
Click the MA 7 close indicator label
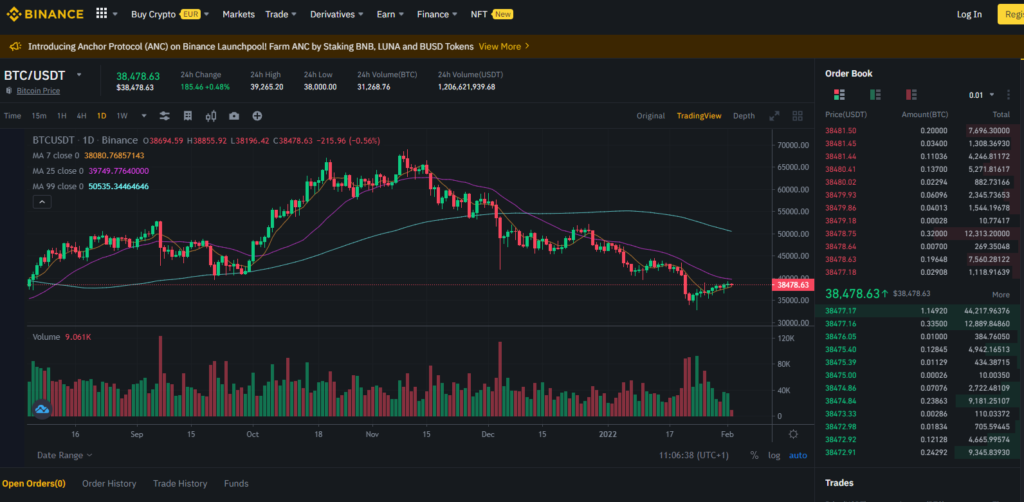click(56, 155)
